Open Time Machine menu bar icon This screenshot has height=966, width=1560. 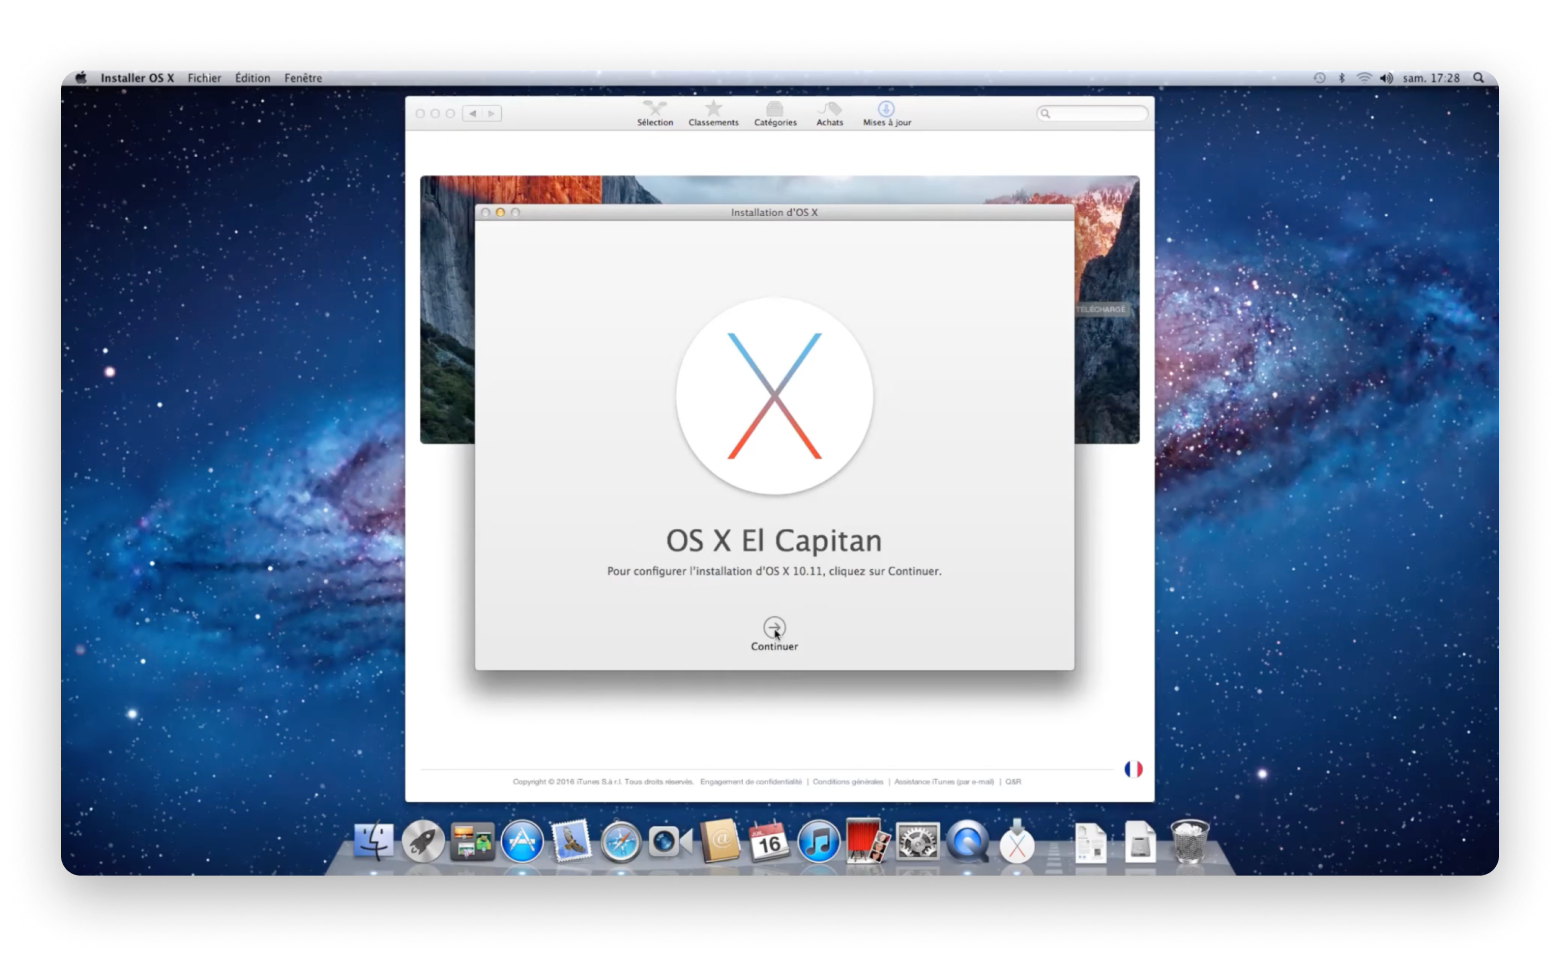(1319, 78)
